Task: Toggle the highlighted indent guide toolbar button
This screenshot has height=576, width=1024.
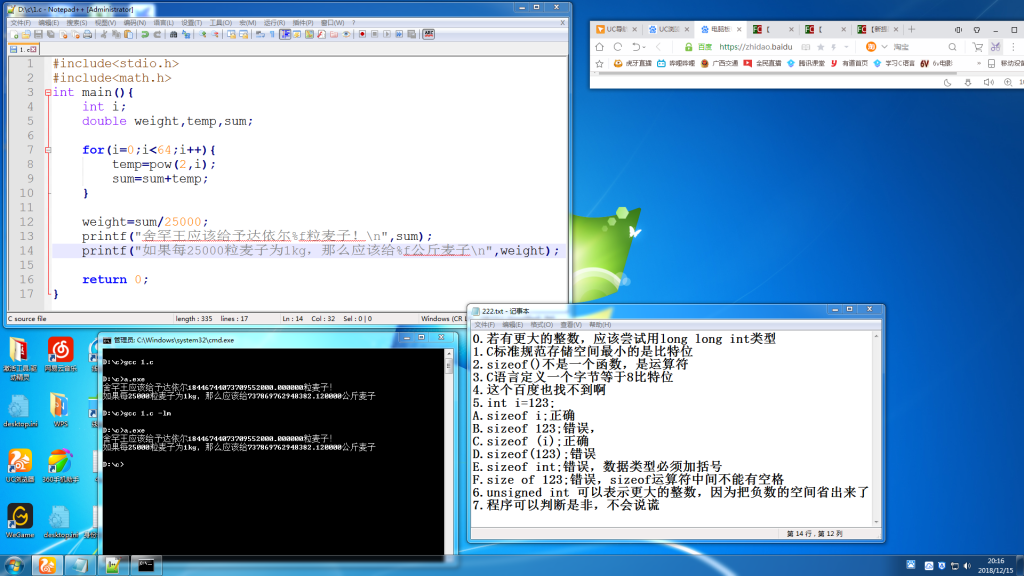Action: [285, 35]
